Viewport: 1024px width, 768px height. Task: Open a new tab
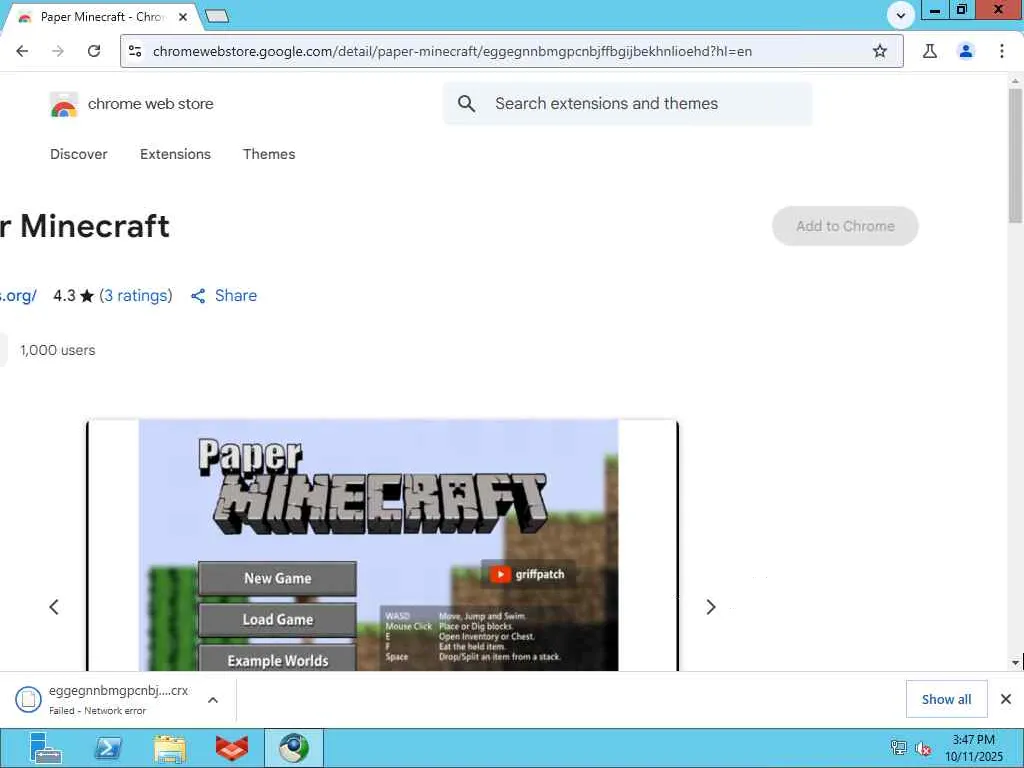(x=217, y=16)
